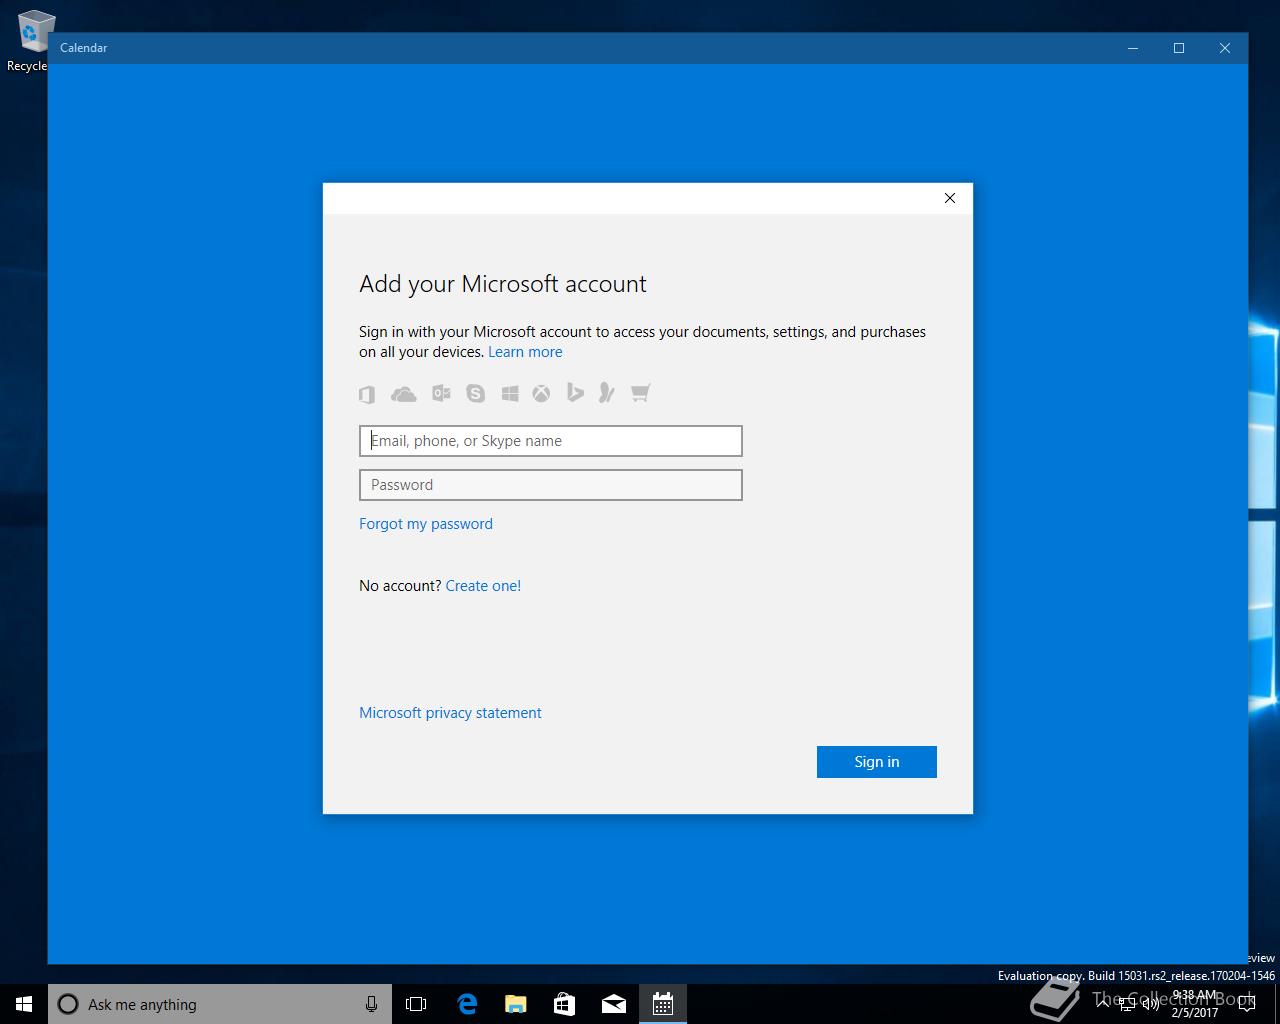
Task: Launch Microsoft Edge from the taskbar
Action: tap(467, 1004)
